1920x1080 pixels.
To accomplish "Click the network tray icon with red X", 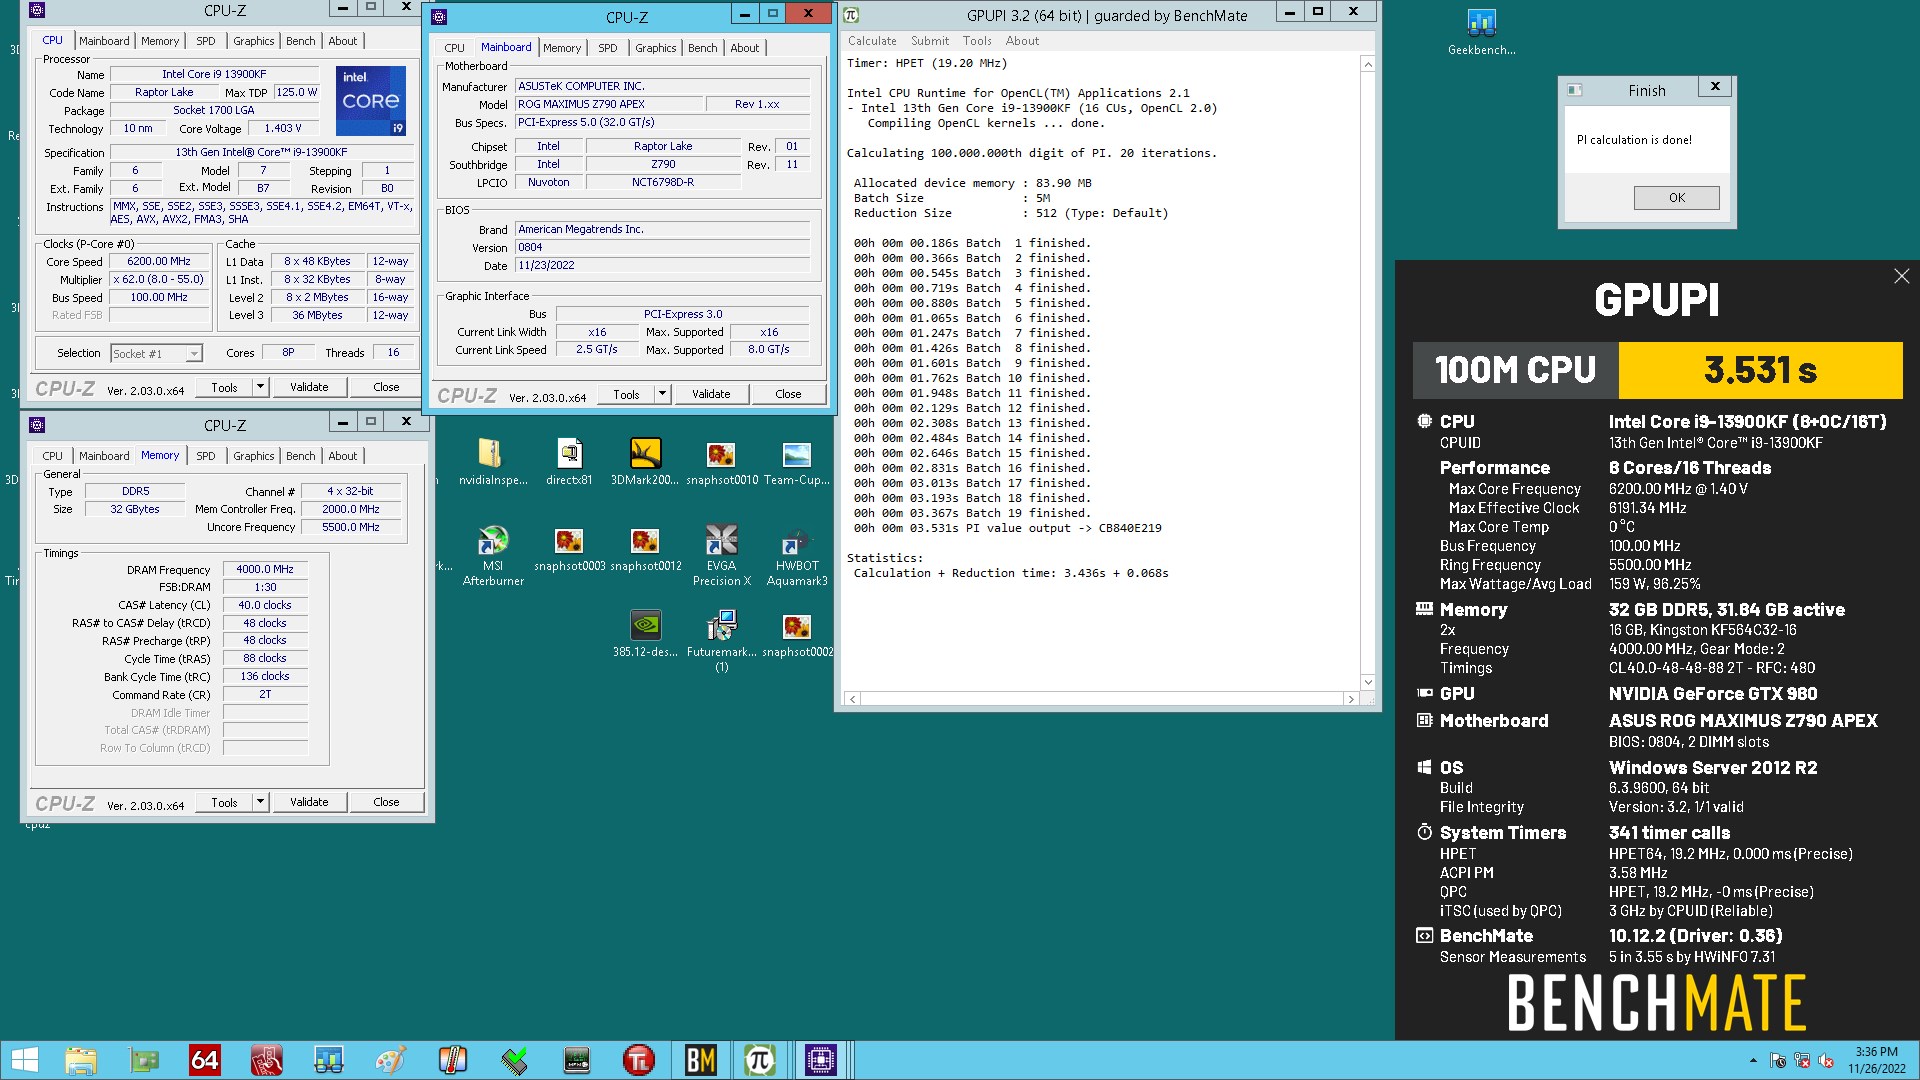I will pyautogui.click(x=1802, y=1061).
